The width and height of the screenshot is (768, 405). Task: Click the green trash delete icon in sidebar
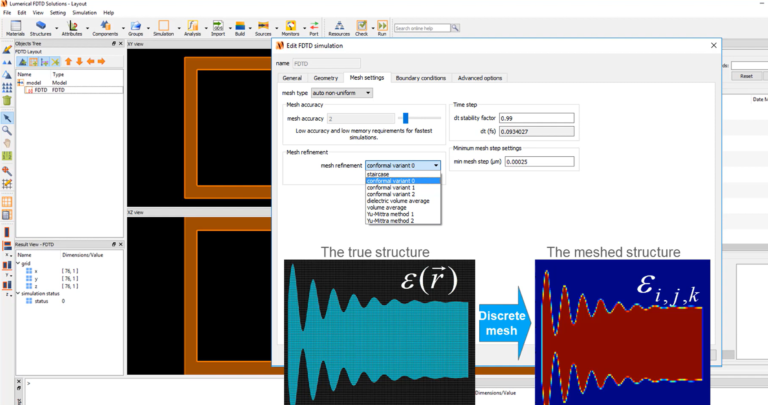coord(7,100)
